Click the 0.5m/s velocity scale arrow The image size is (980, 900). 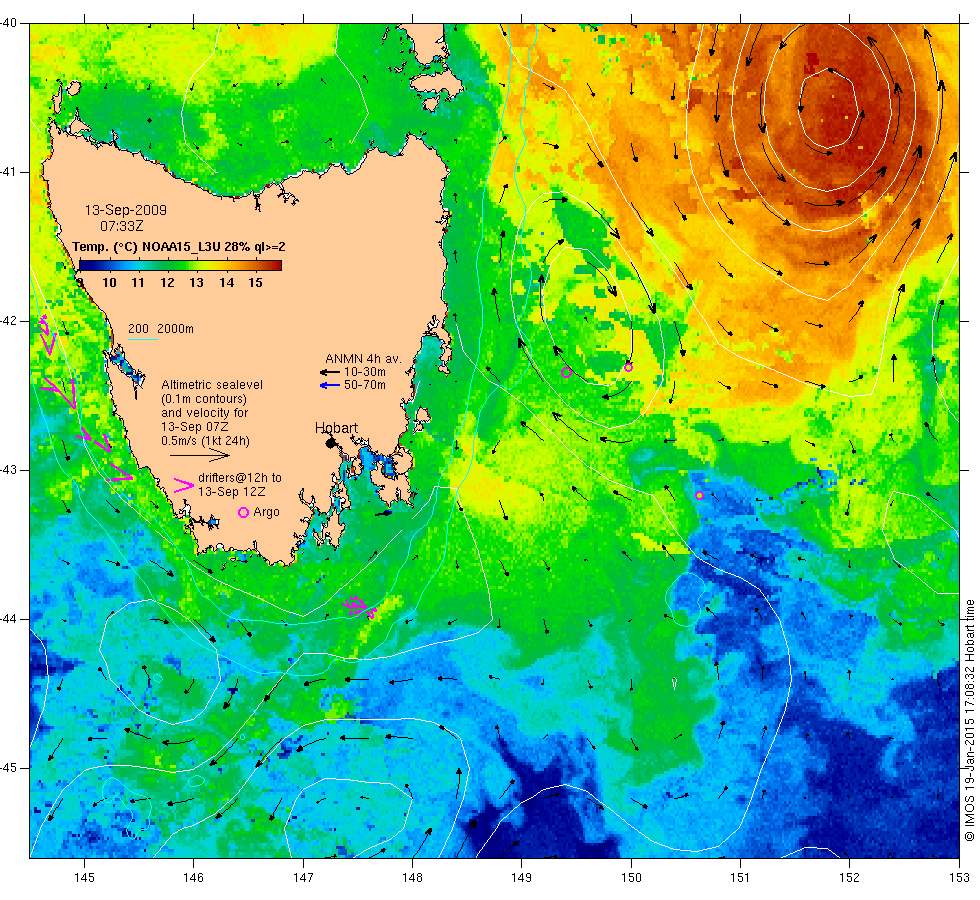coord(200,456)
